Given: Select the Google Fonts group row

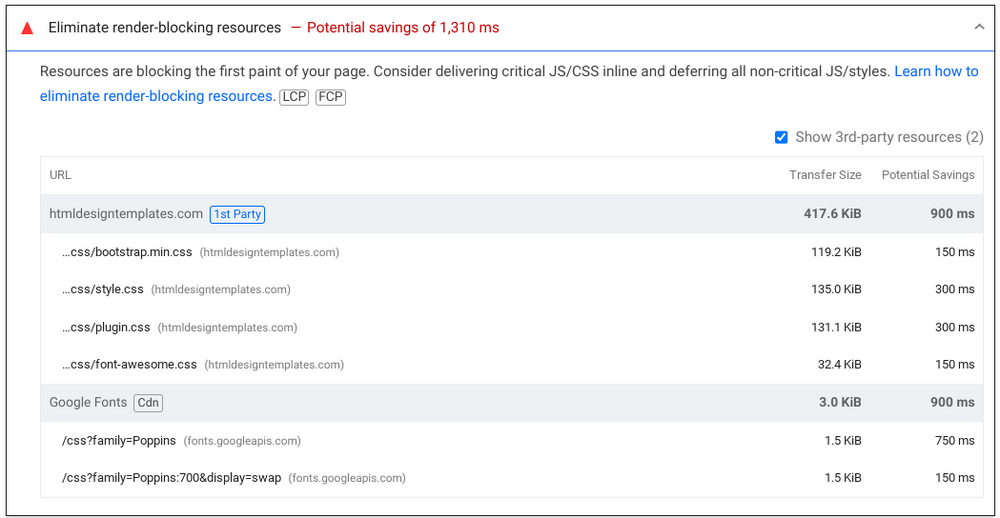Looking at the screenshot, I should pos(88,403).
